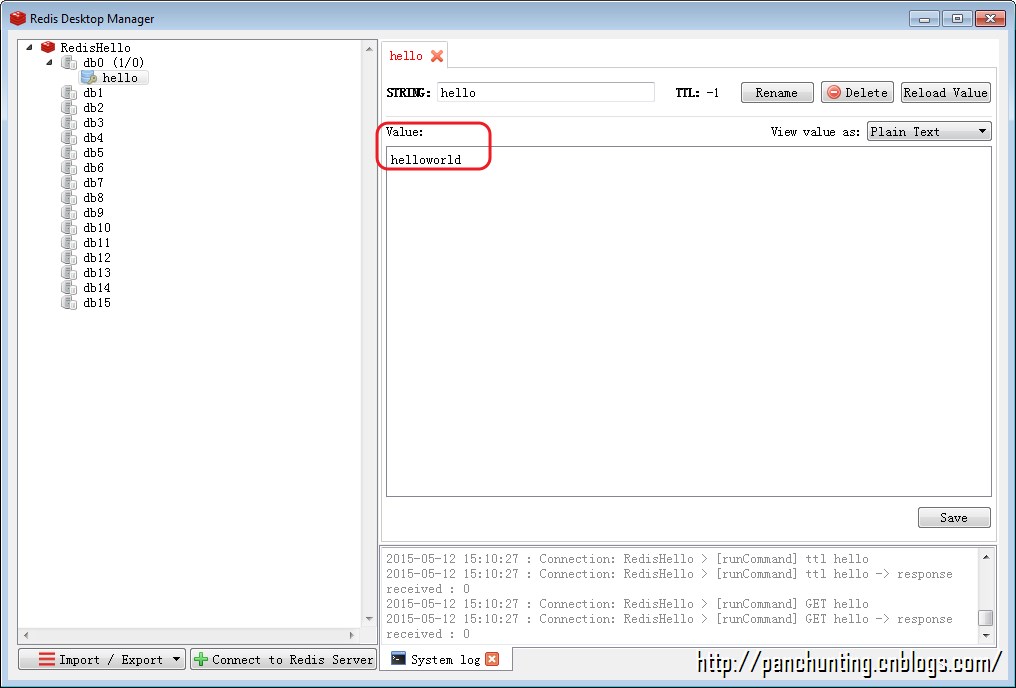Image resolution: width=1016 pixels, height=688 pixels.
Task: Click the tree panel scroll down arrow
Action: click(369, 619)
